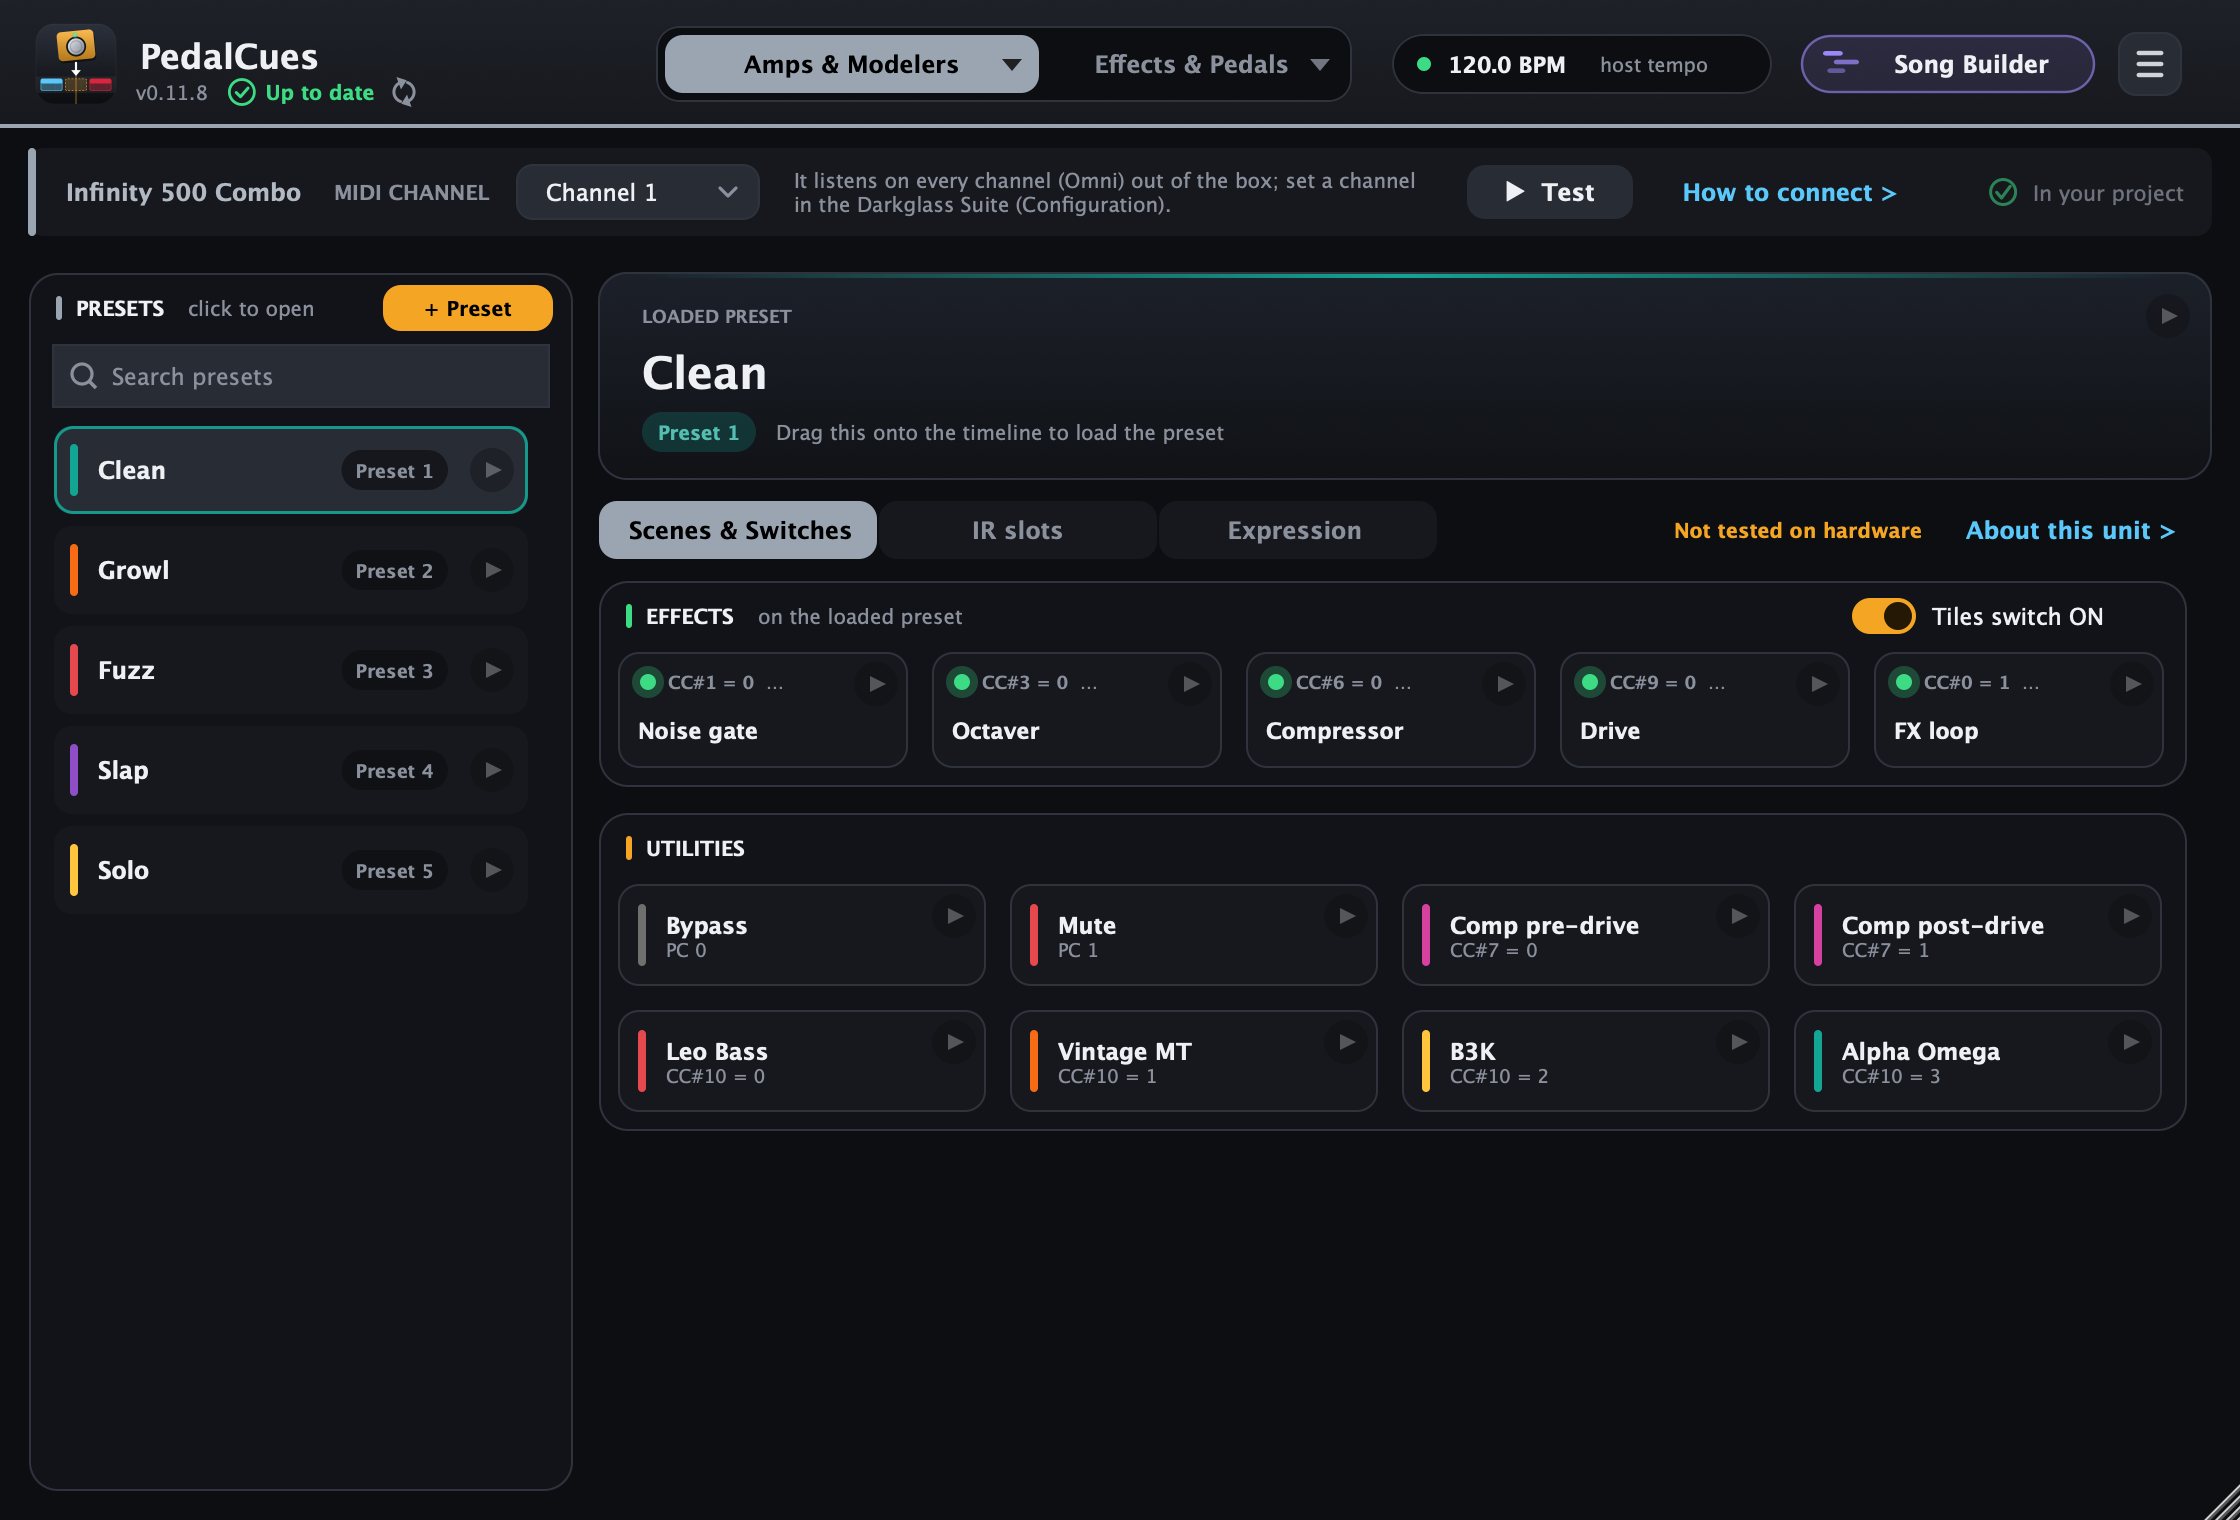
Task: Click the + Preset button
Action: 467,308
